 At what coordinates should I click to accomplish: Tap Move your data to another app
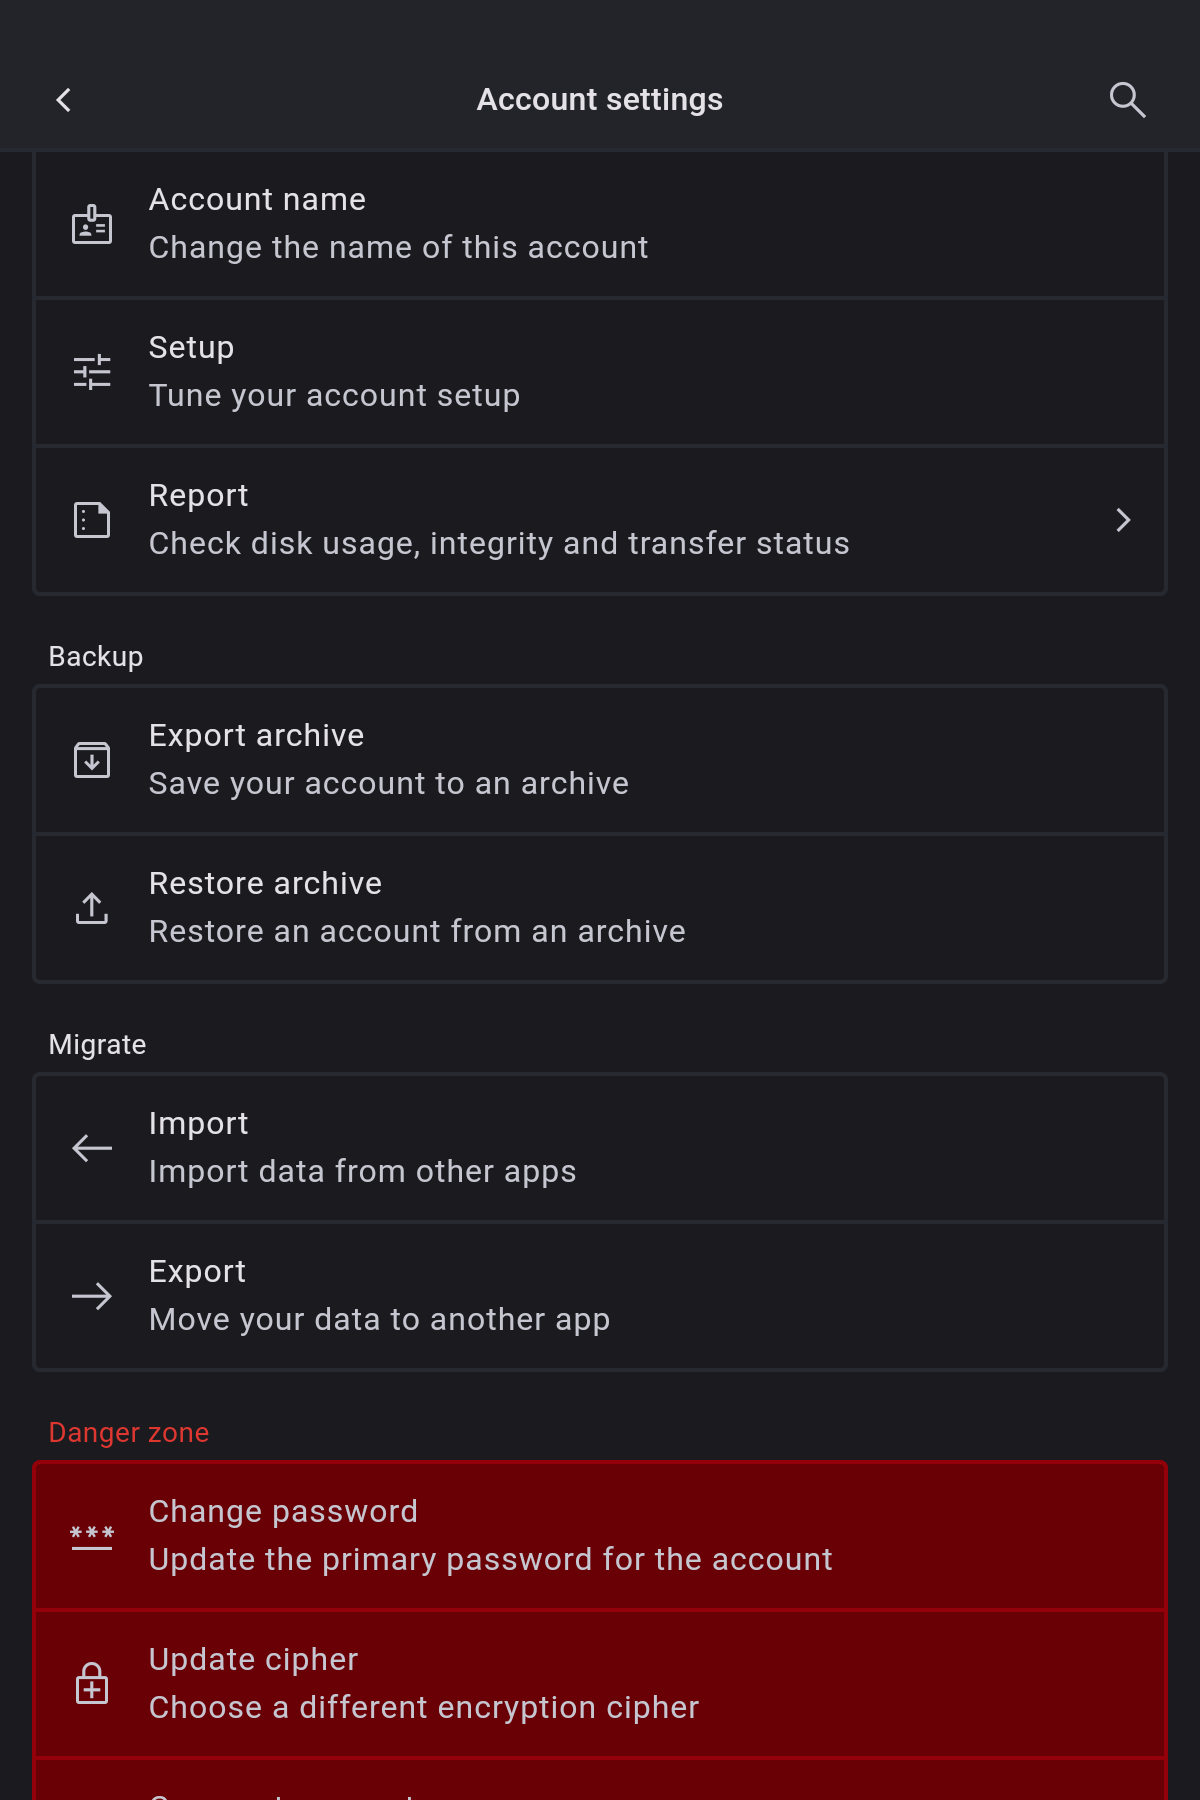[600, 1296]
